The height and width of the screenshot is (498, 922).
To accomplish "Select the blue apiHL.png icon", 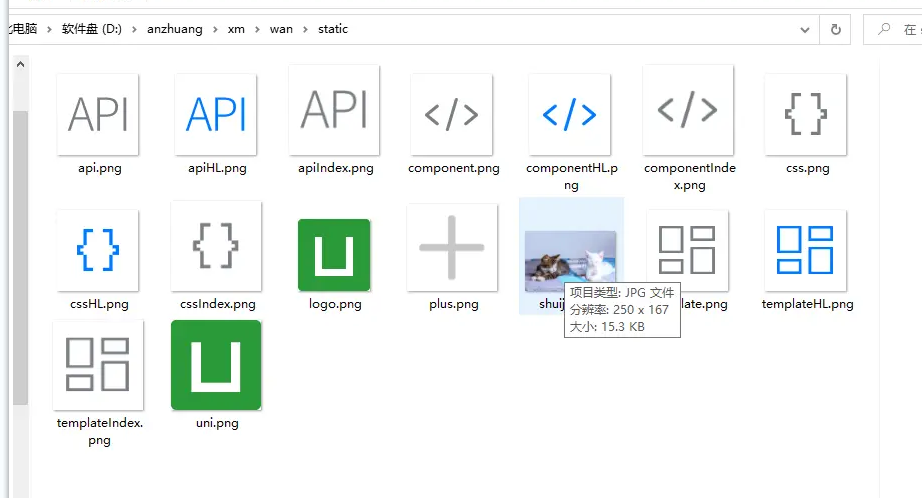I will (x=216, y=114).
